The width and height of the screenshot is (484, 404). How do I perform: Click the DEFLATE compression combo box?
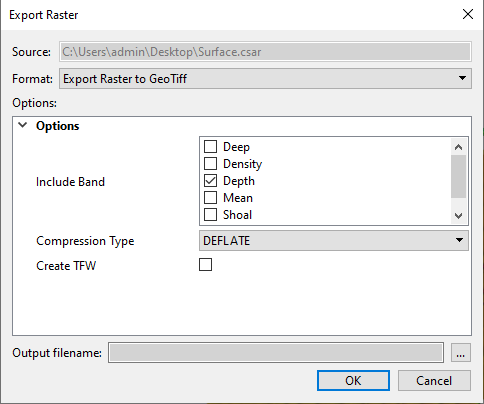[x=334, y=241]
